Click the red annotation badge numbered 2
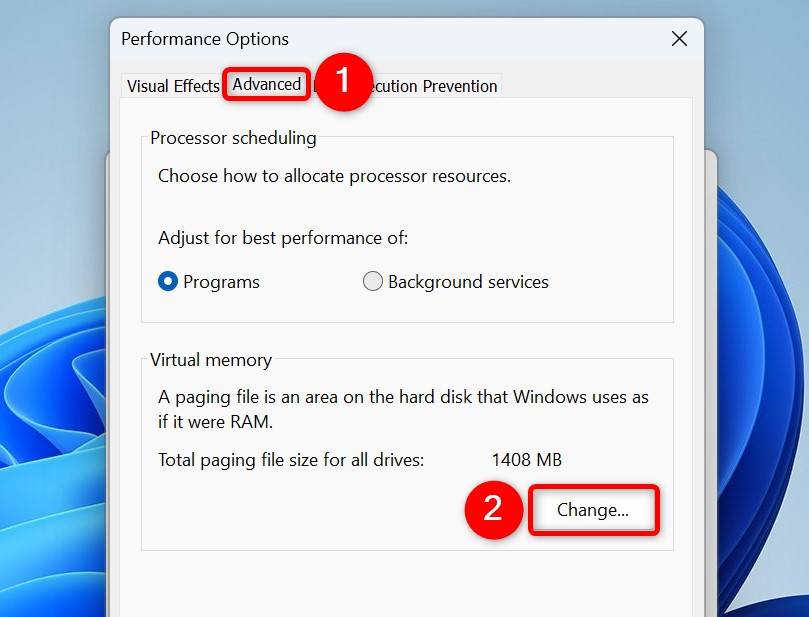809x617 pixels. click(494, 510)
